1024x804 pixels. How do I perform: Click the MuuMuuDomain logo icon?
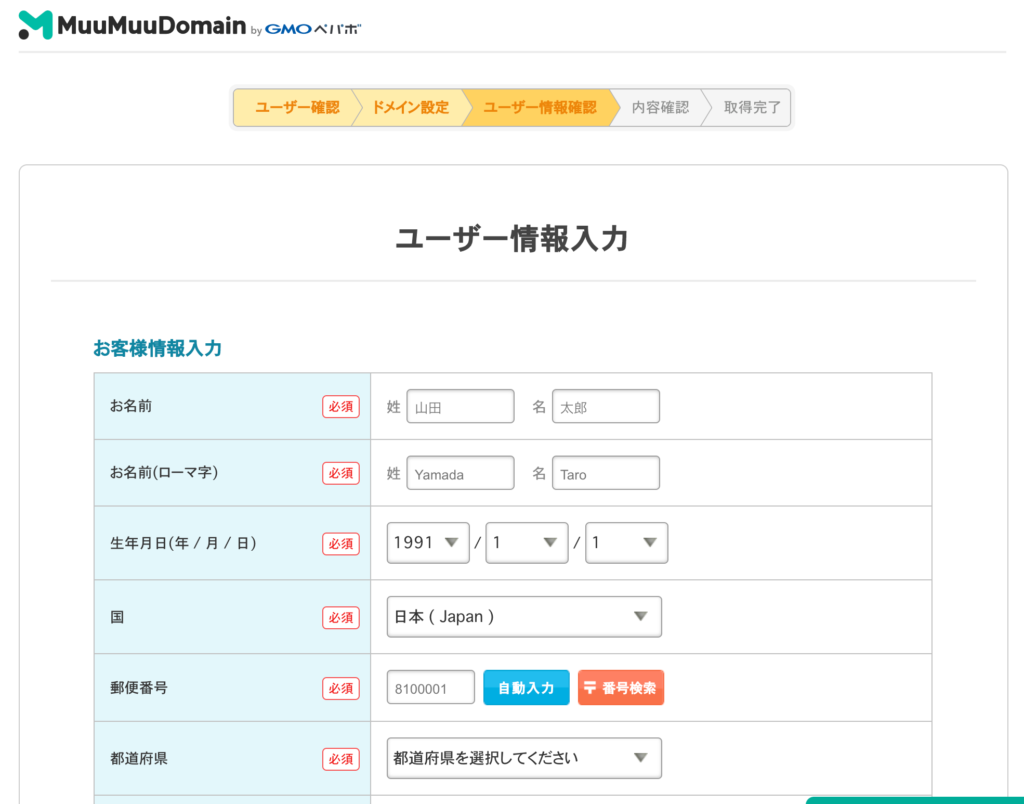(x=35, y=25)
